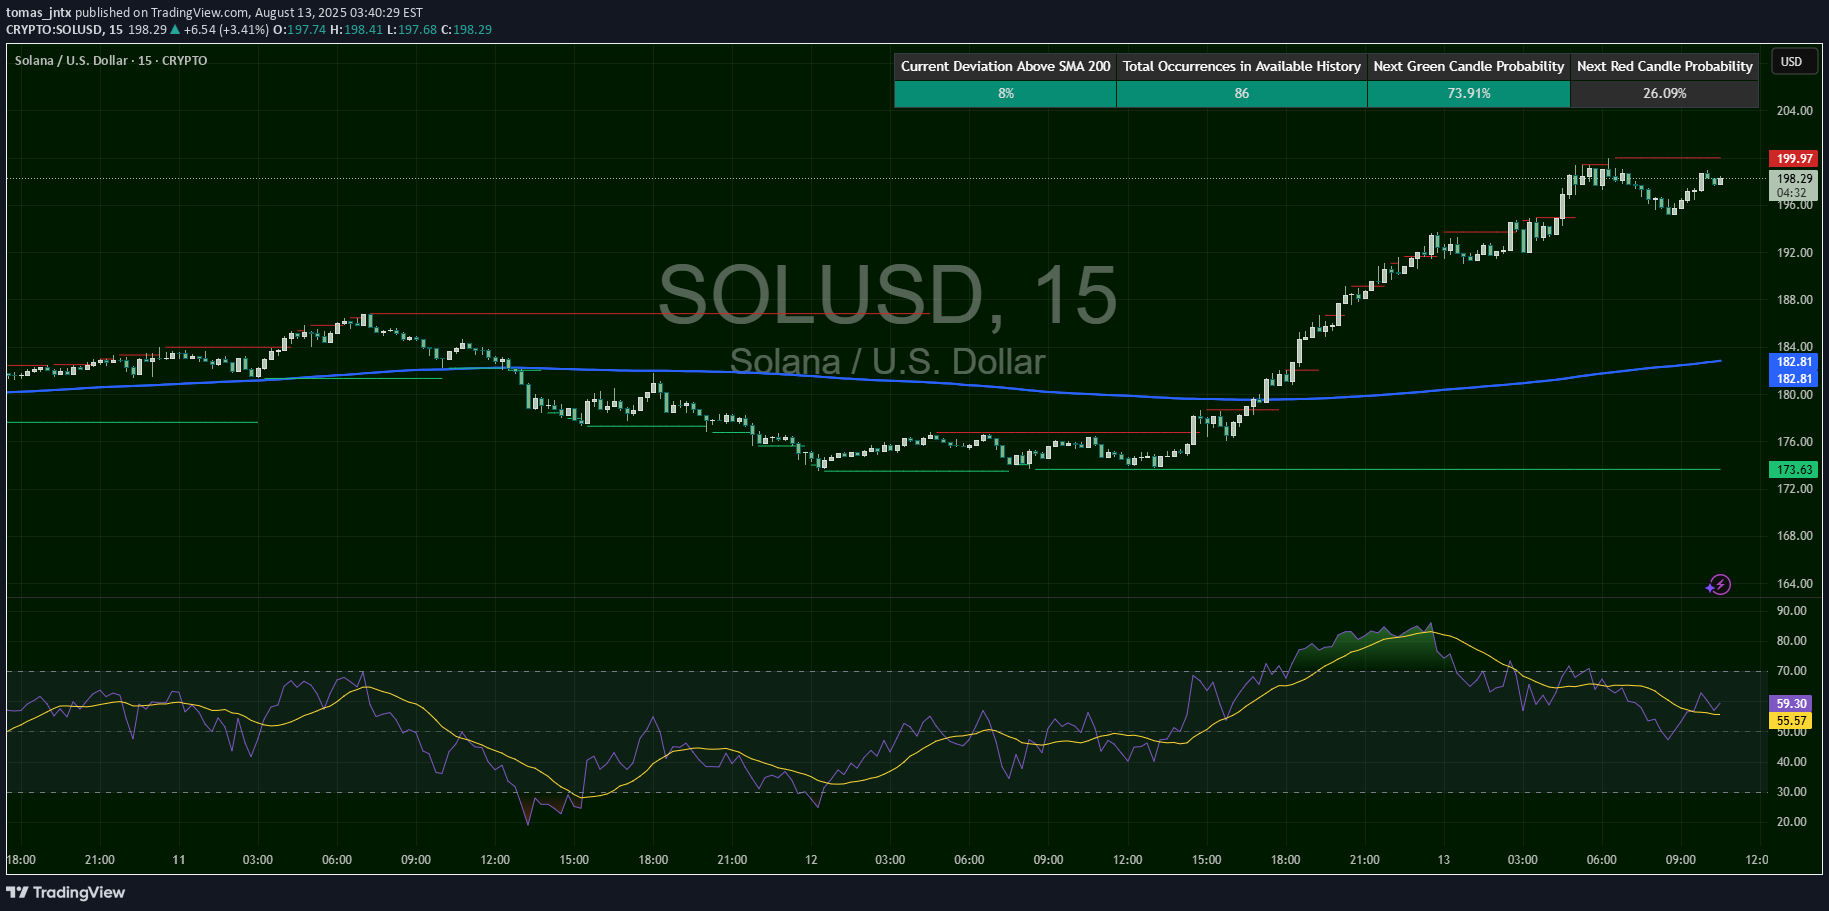The height and width of the screenshot is (911, 1829).
Task: Click the 'Current Deviation Above SMA 200' header
Action: (x=1005, y=66)
